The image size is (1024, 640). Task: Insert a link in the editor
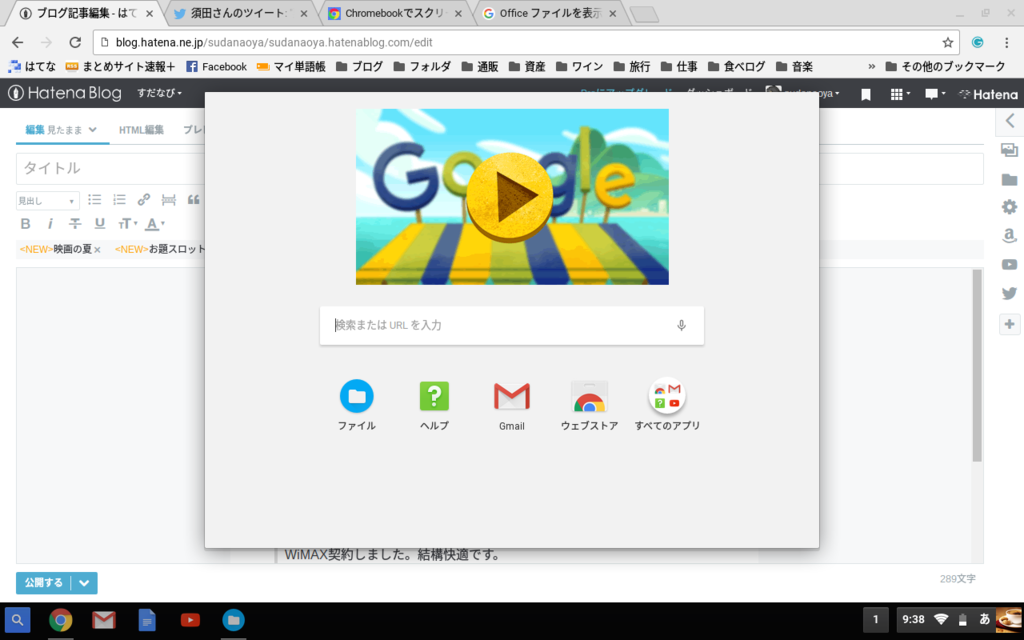[x=144, y=200]
